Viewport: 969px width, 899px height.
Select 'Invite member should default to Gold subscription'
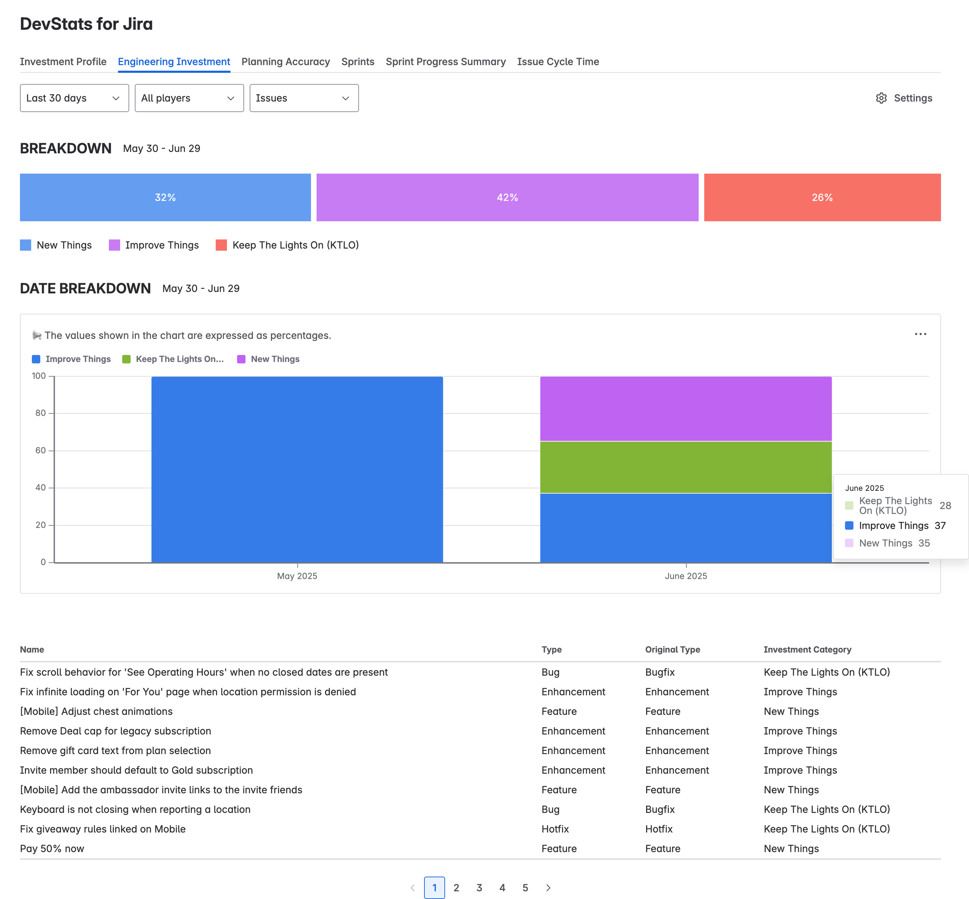pos(480,770)
